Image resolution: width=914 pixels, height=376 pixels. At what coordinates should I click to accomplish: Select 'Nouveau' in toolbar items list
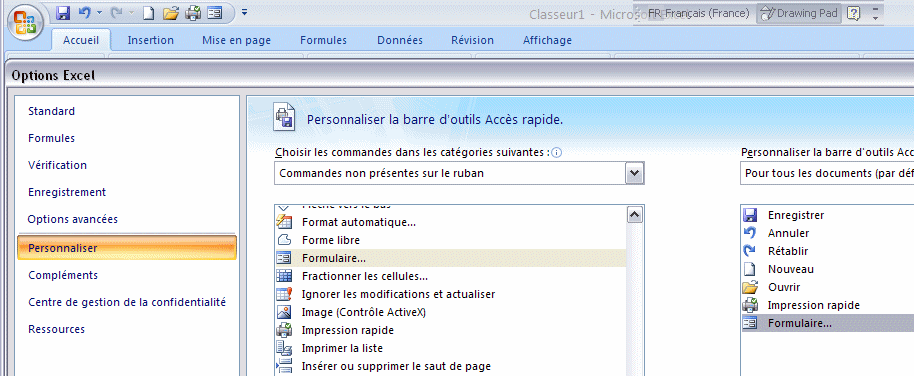click(828, 269)
